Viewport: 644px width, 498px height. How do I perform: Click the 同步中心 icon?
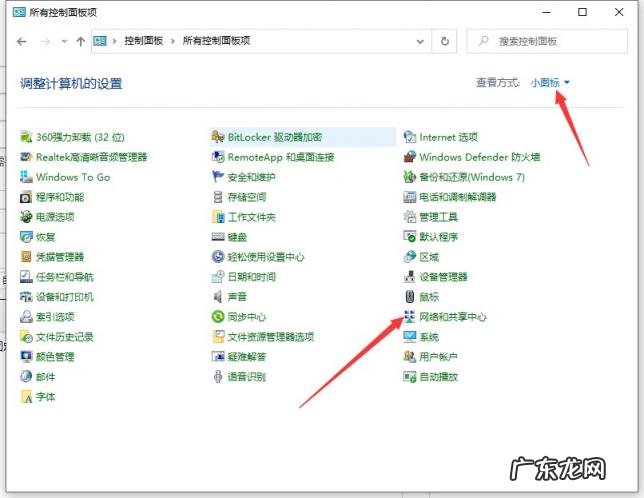click(218, 317)
